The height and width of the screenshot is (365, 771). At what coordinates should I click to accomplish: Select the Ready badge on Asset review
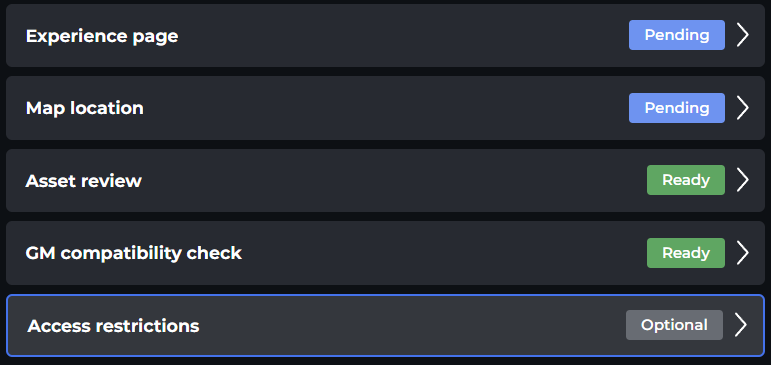685,180
